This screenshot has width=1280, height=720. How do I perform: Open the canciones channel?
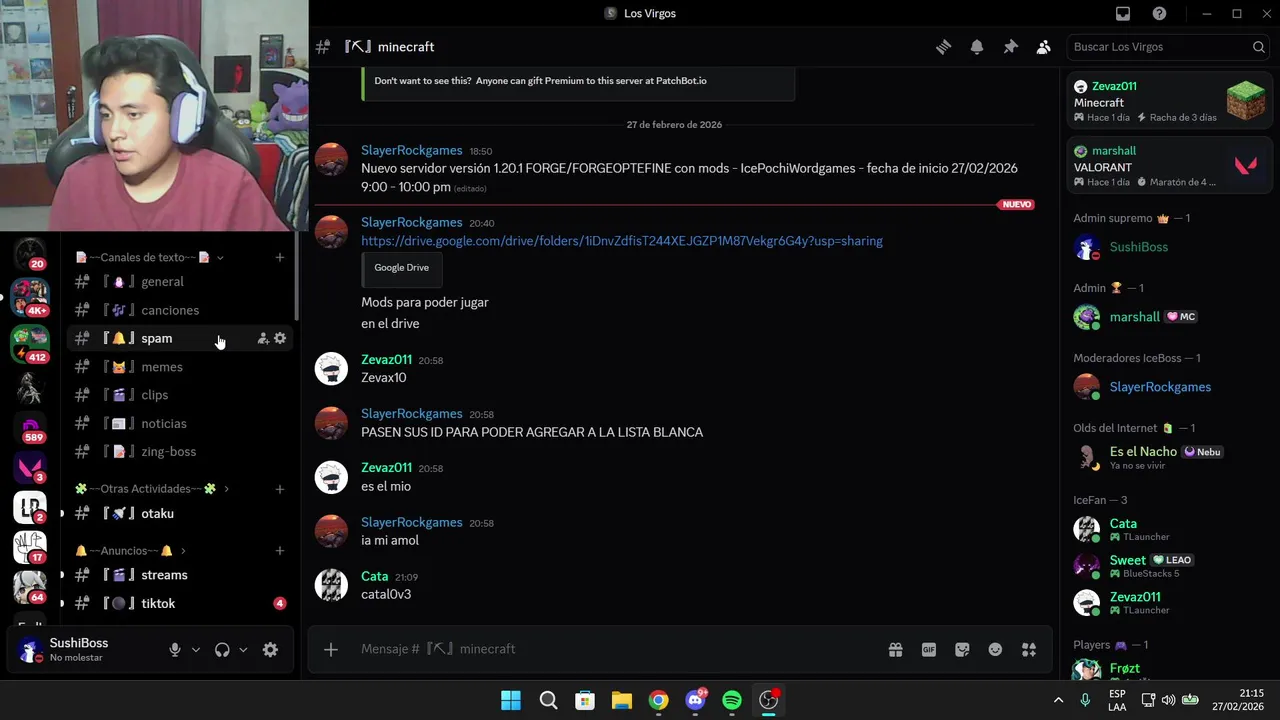pos(181,310)
